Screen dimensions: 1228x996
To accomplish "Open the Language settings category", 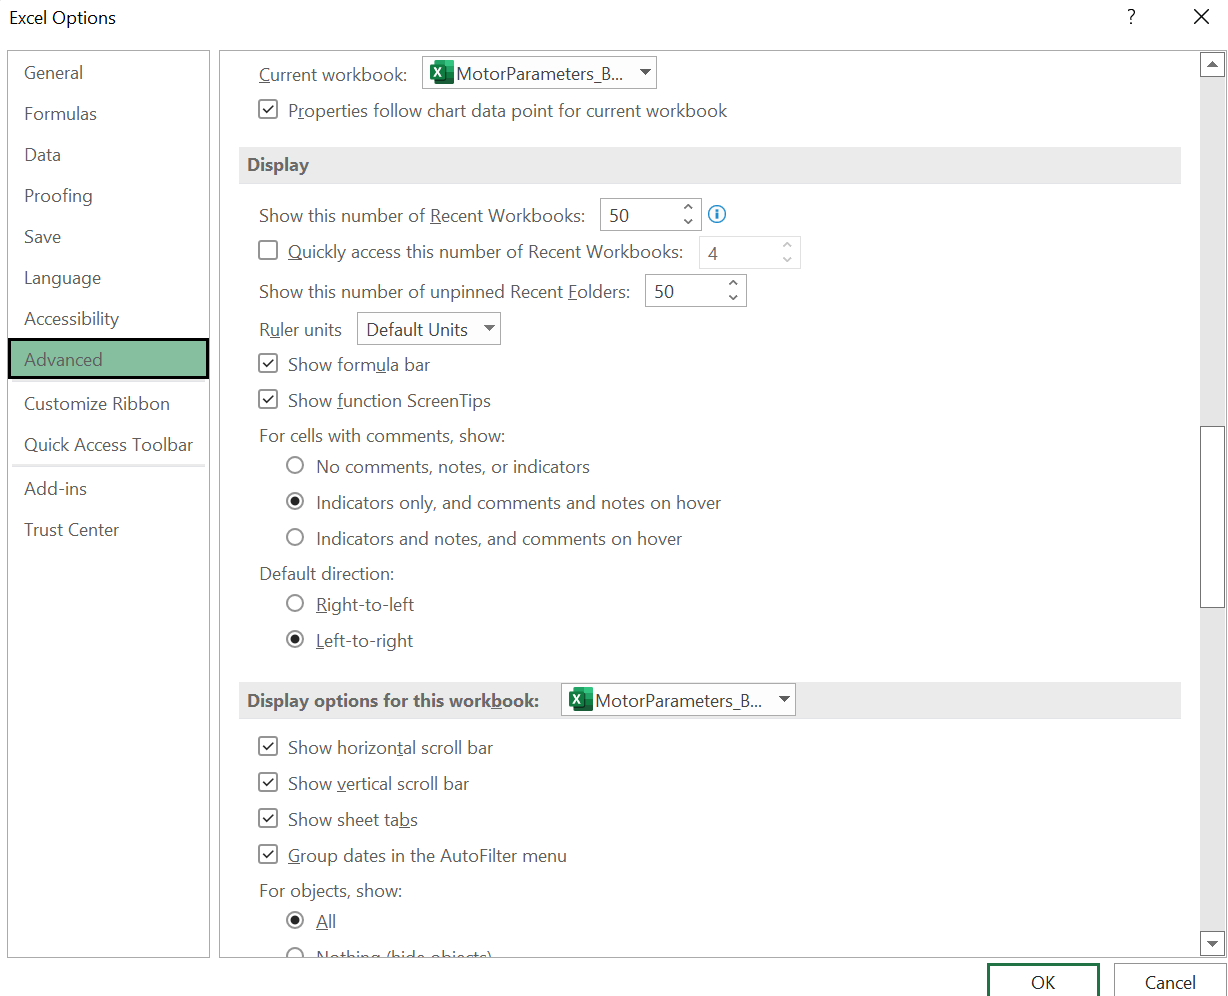I will tap(108, 278).
